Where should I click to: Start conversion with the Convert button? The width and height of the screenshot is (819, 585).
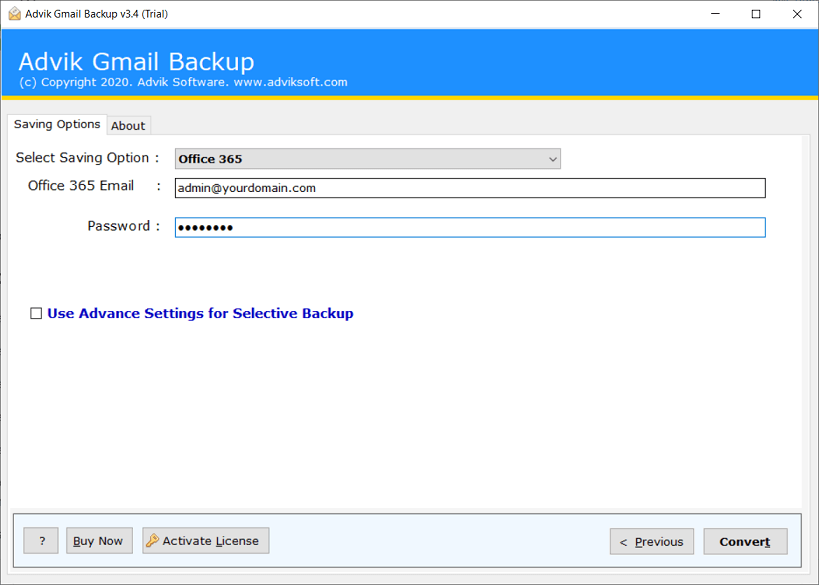tap(745, 542)
